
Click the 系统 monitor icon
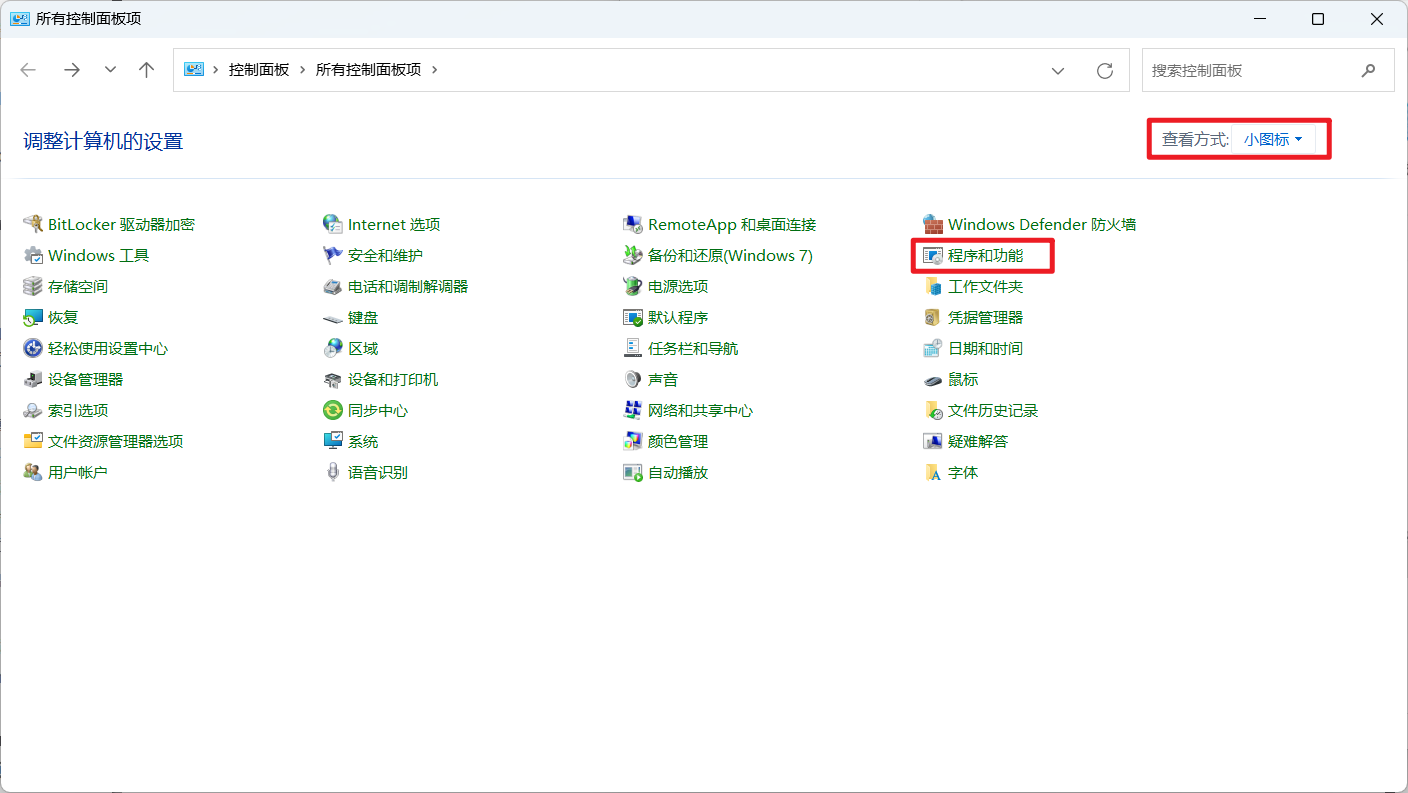point(333,441)
